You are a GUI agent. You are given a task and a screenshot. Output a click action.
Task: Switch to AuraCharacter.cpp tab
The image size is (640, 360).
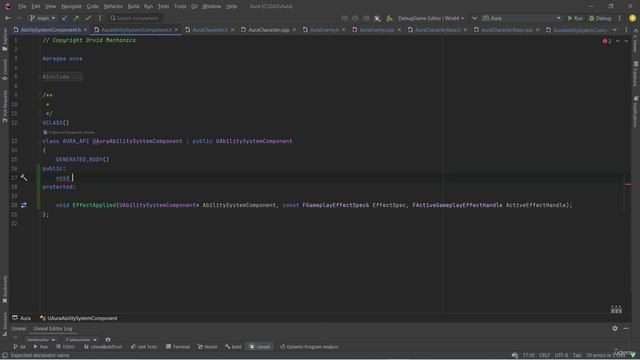click(268, 30)
